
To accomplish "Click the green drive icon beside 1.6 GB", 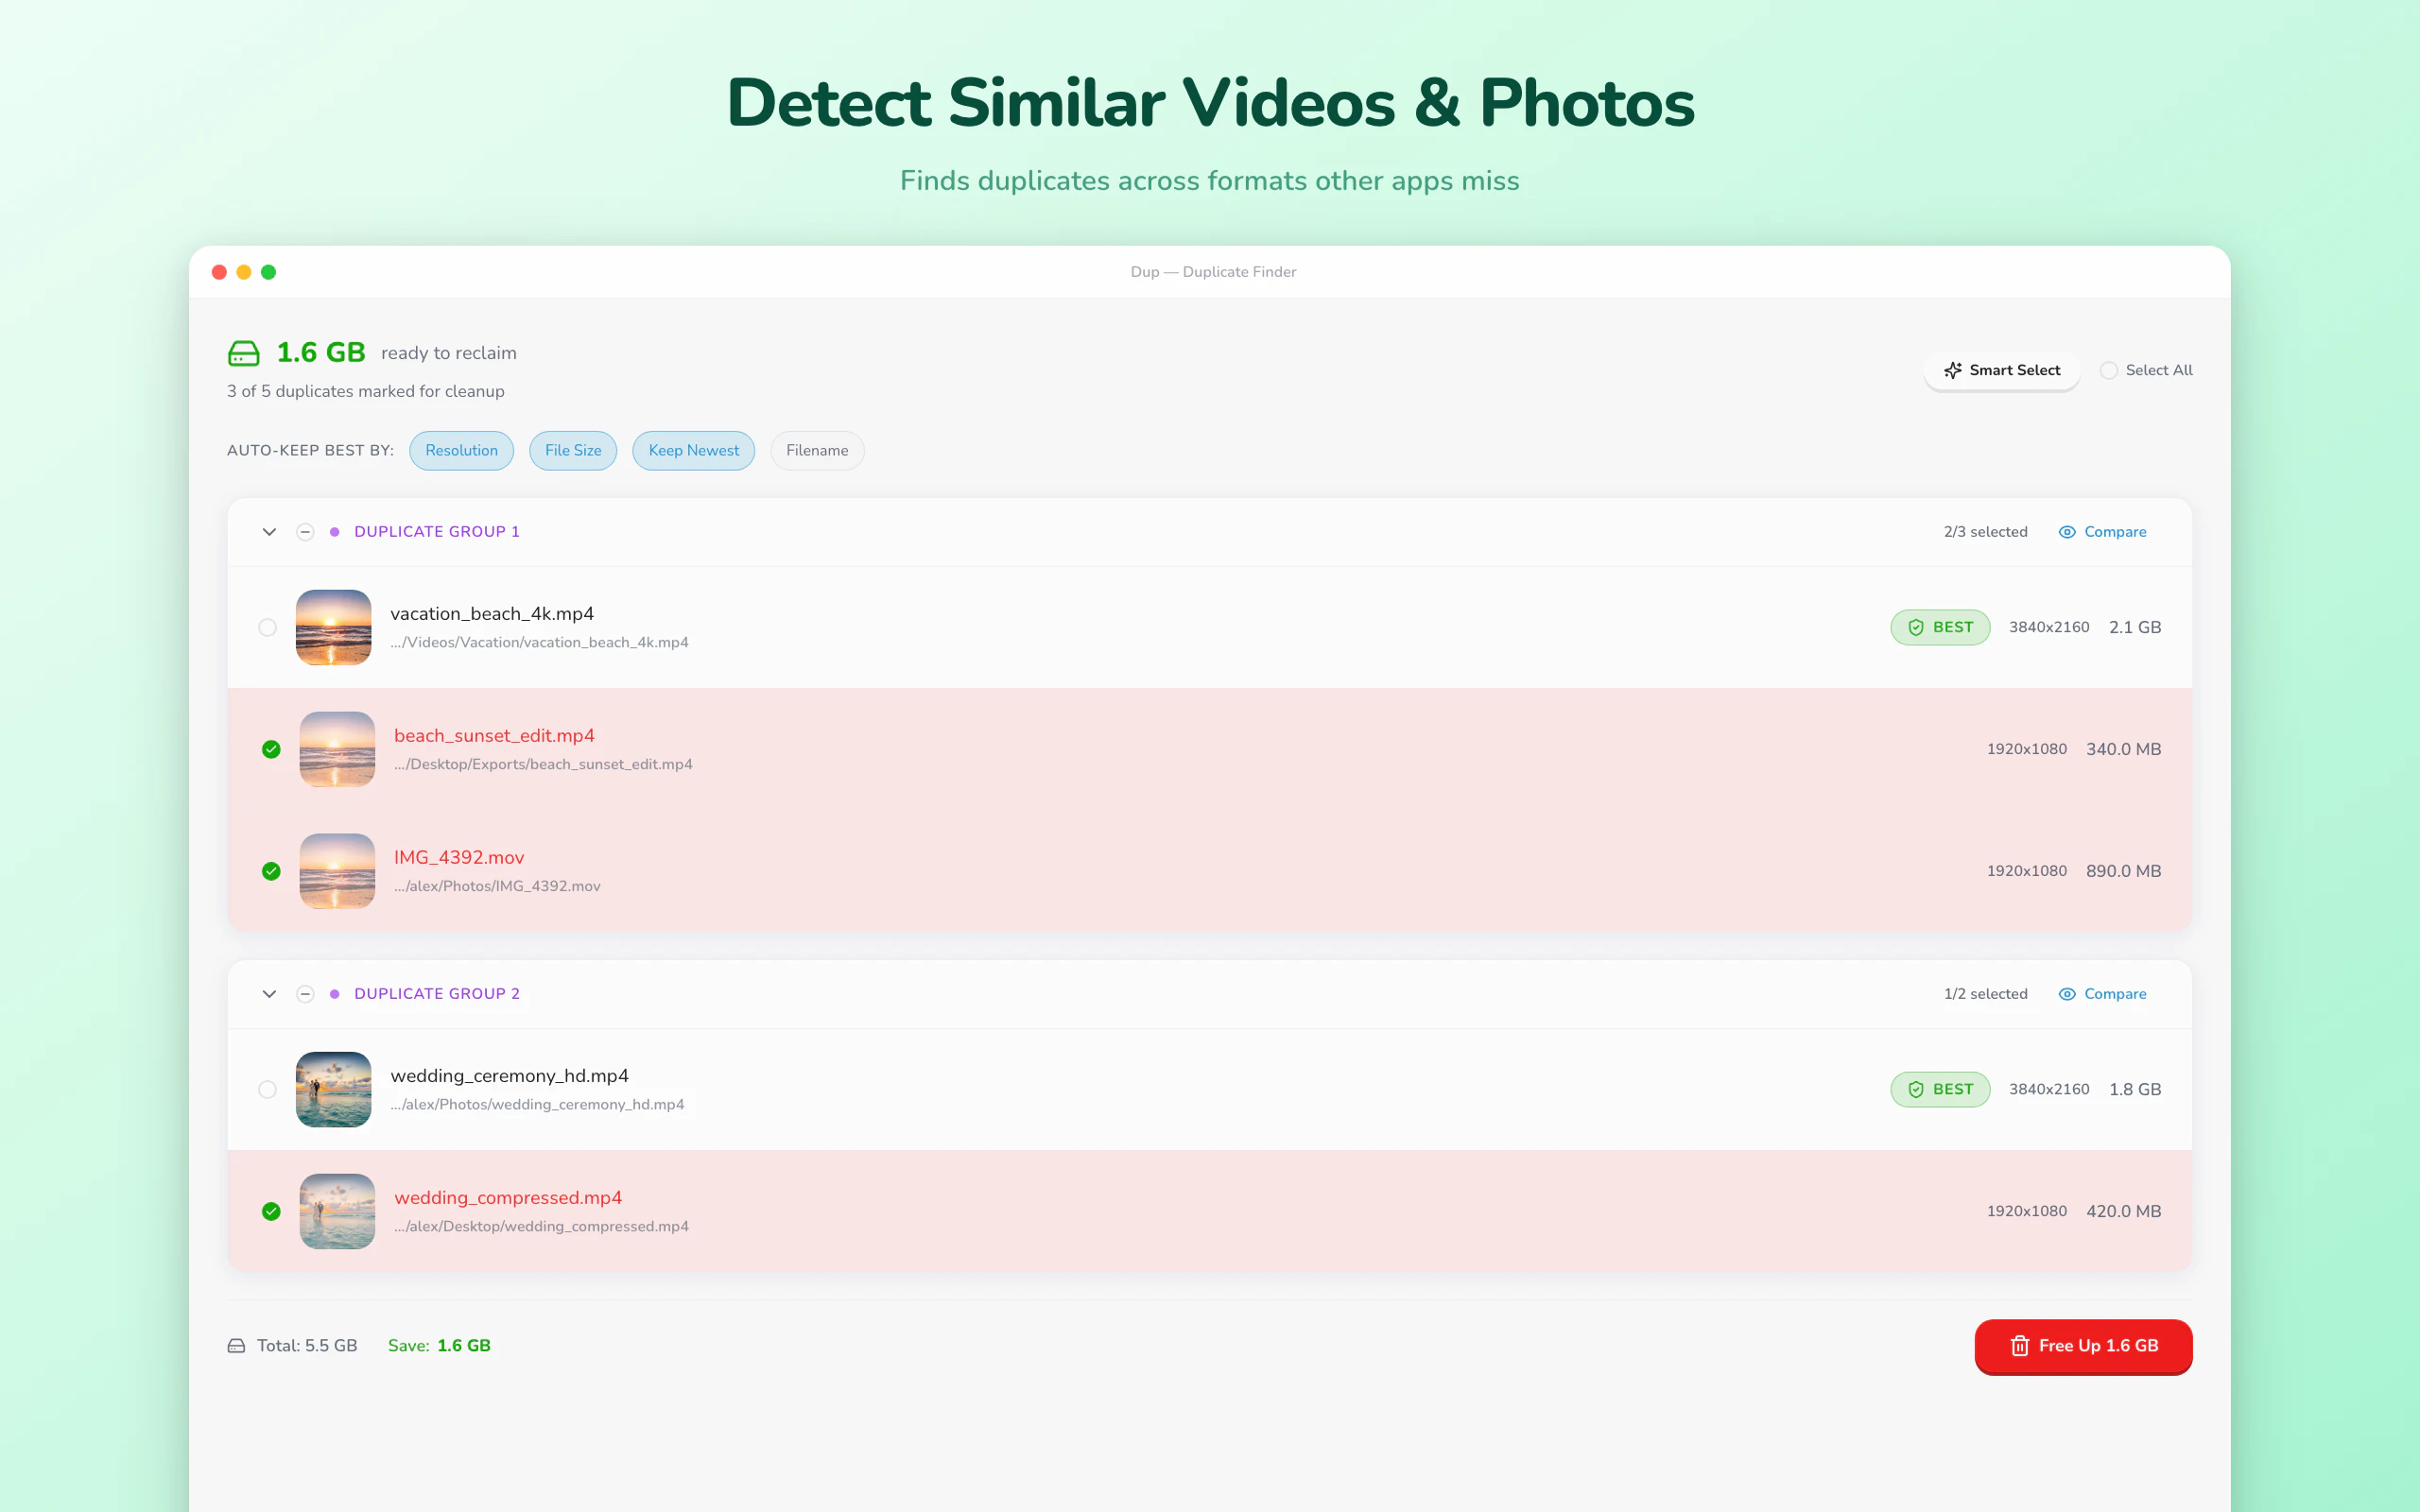I will [243, 353].
